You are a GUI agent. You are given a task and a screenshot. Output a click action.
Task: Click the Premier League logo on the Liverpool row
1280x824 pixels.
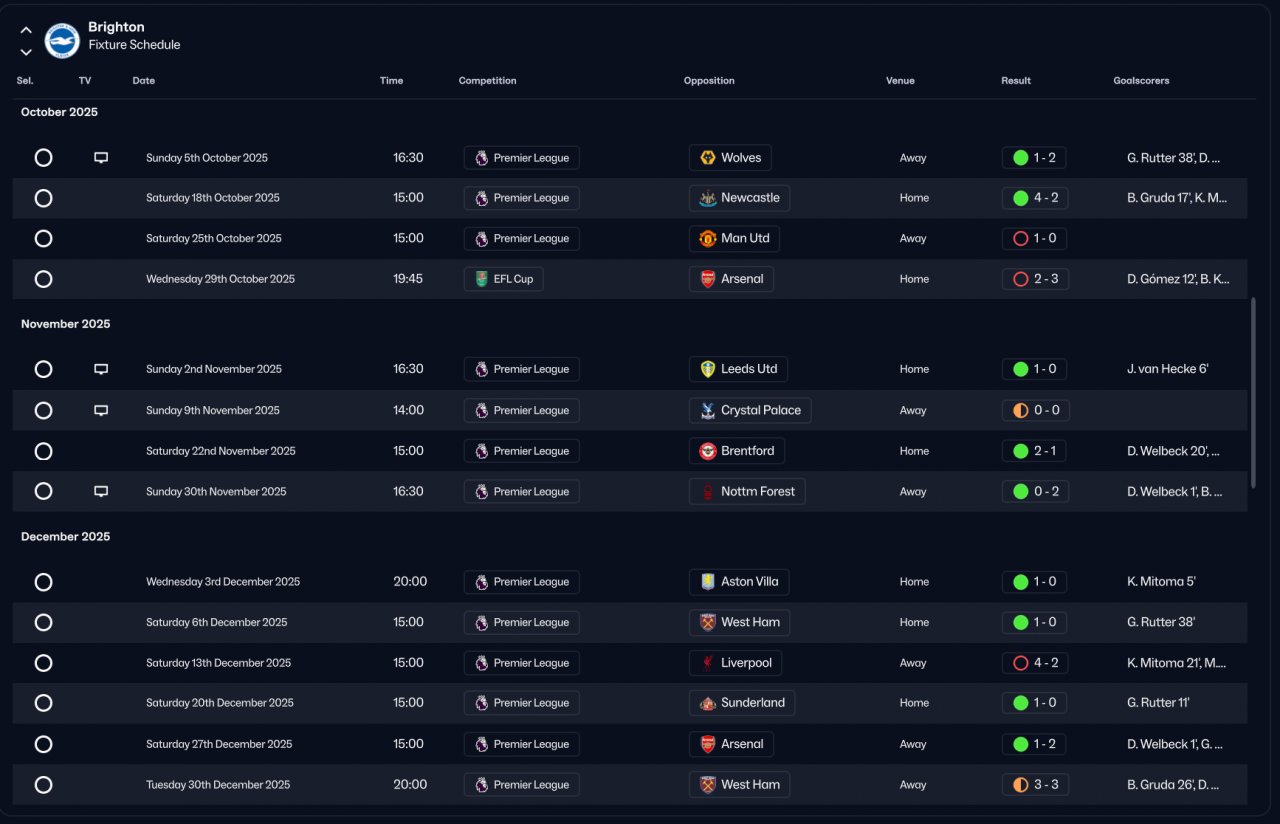point(481,663)
